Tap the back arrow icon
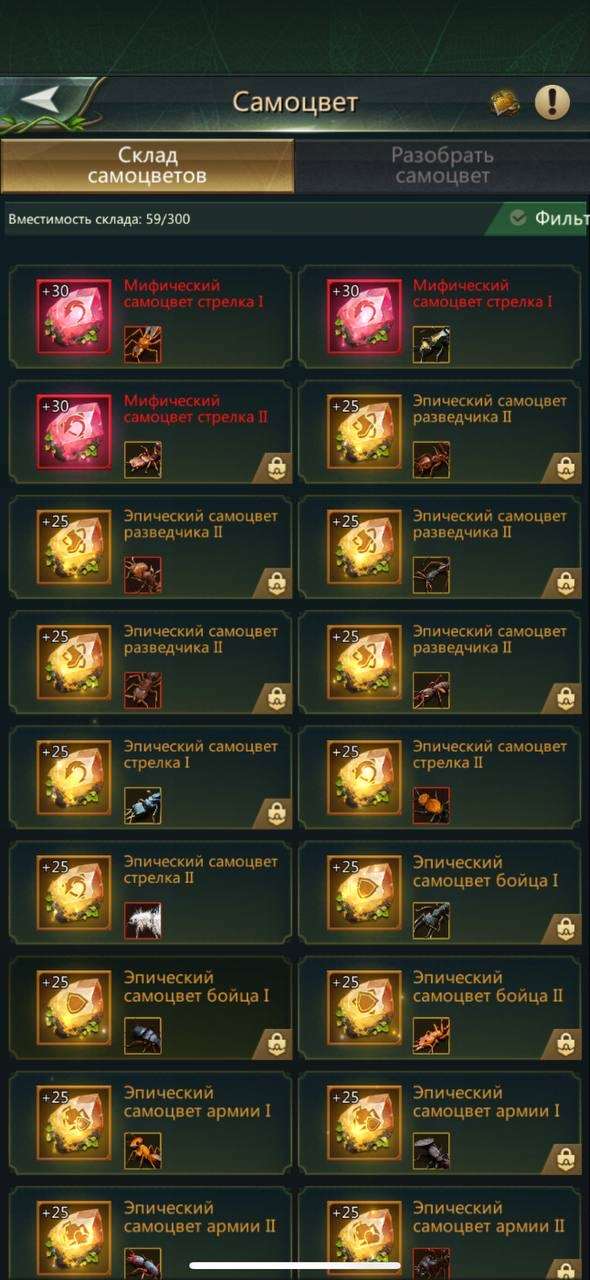 point(41,100)
